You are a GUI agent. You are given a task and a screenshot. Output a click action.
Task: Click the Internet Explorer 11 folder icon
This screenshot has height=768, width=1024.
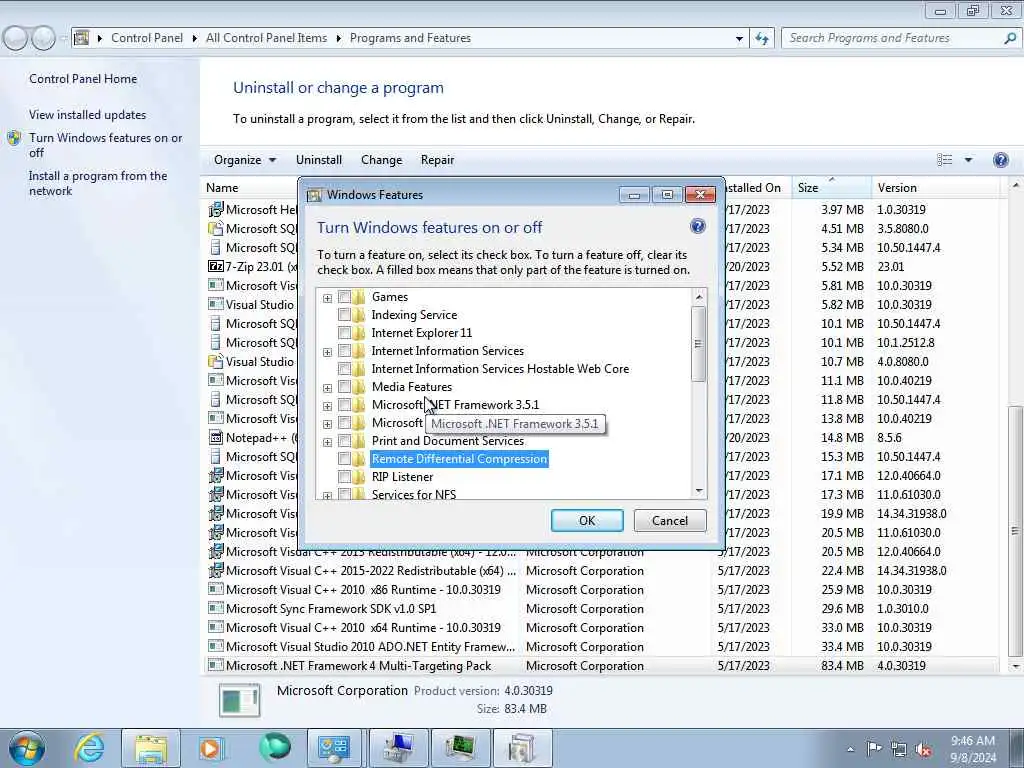[359, 333]
